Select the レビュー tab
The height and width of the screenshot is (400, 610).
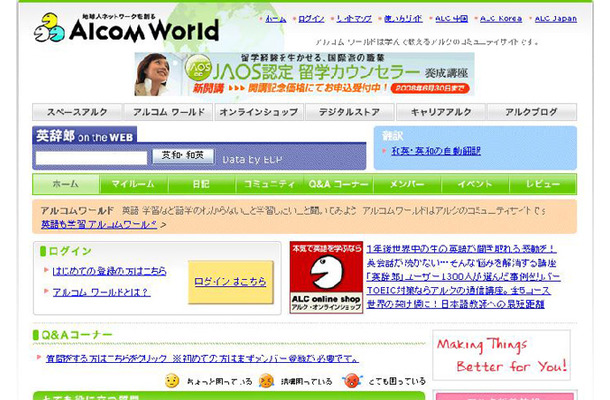click(x=543, y=184)
